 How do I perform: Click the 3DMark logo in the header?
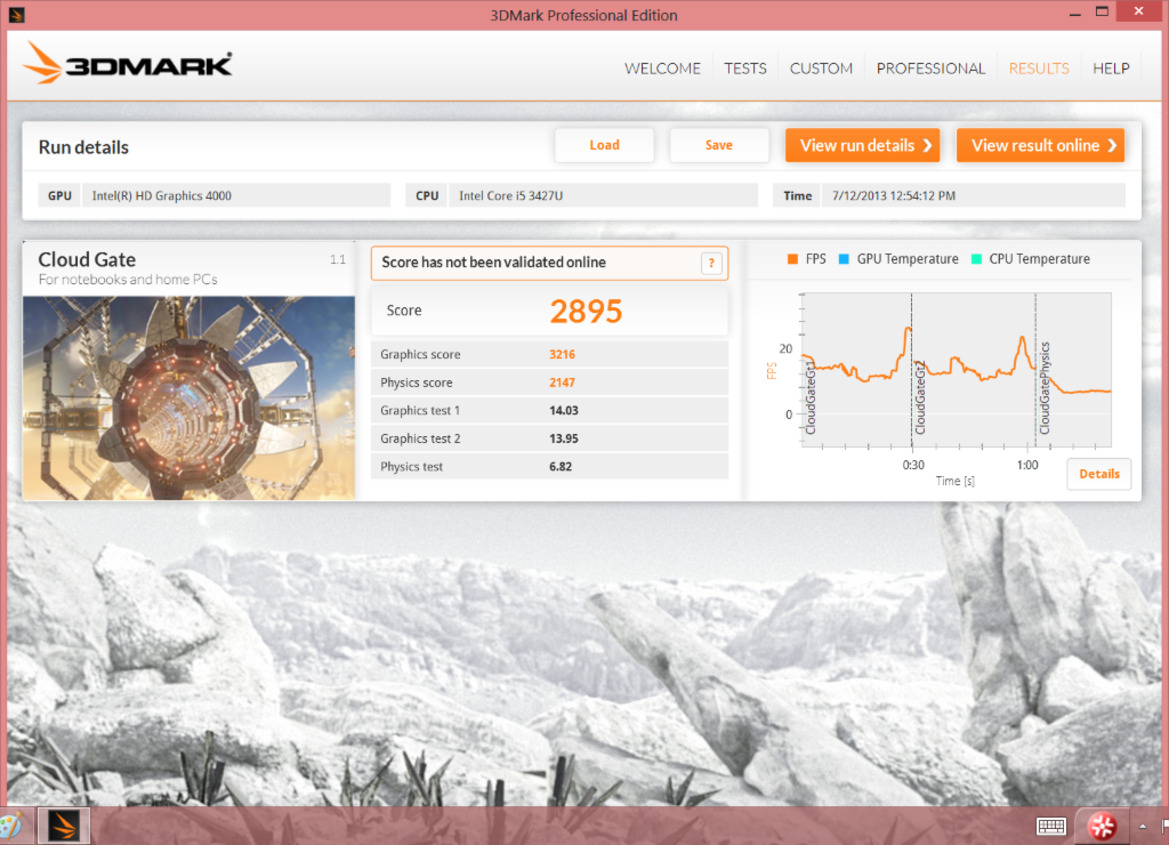(127, 63)
